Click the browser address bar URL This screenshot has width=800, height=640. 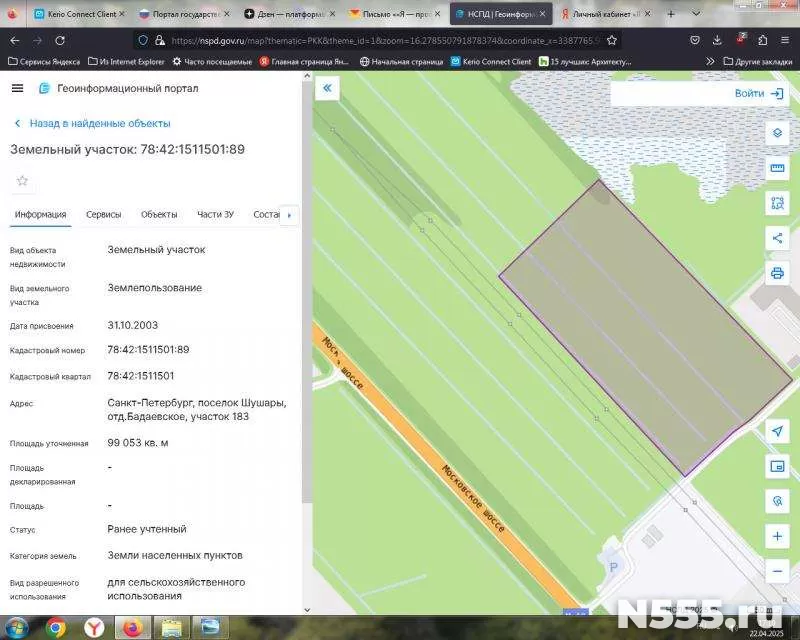click(380, 40)
